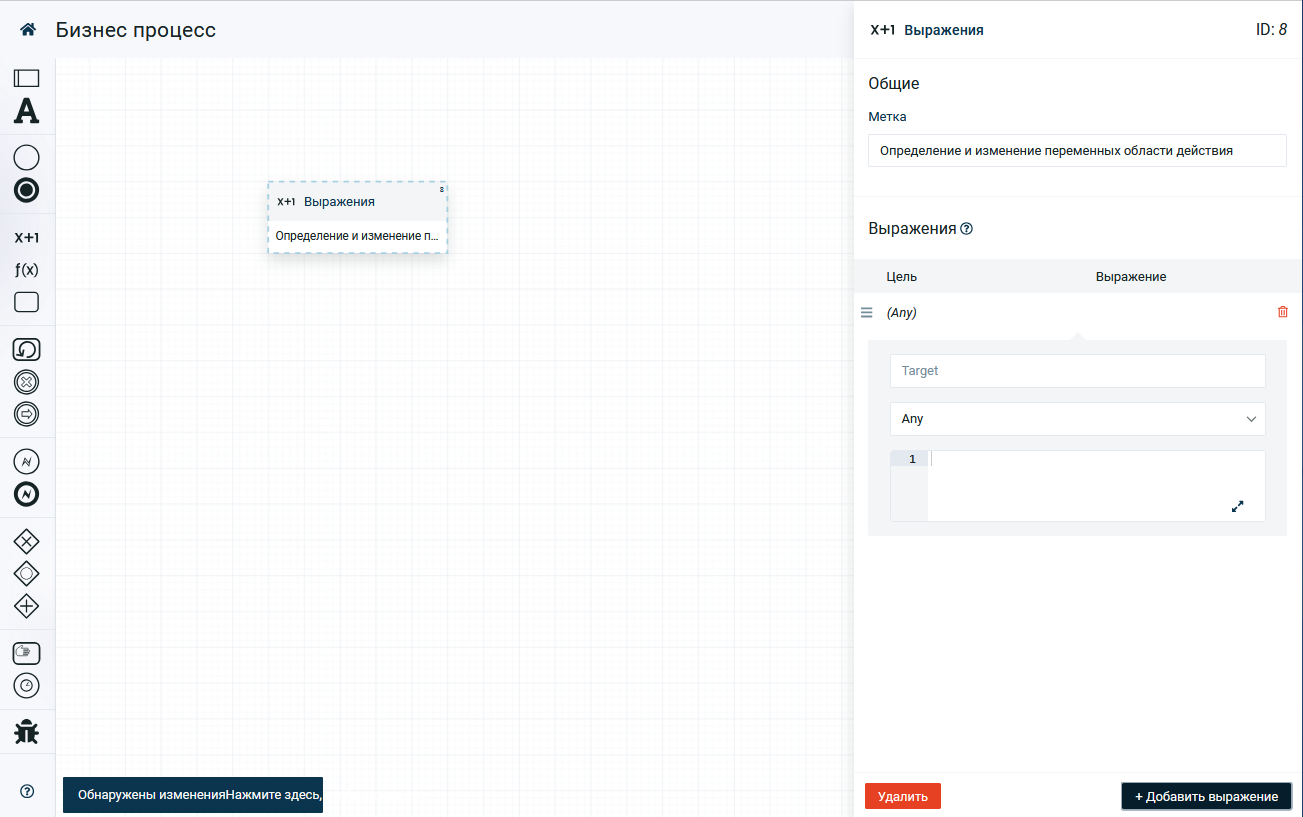Select the Выражения node on canvas

click(358, 217)
